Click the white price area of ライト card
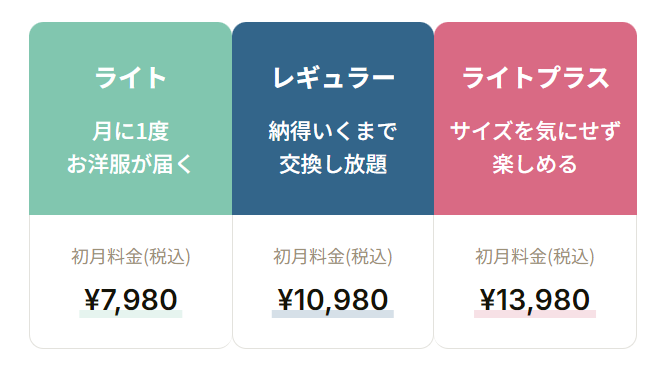The width and height of the screenshot is (666, 370). point(131,282)
